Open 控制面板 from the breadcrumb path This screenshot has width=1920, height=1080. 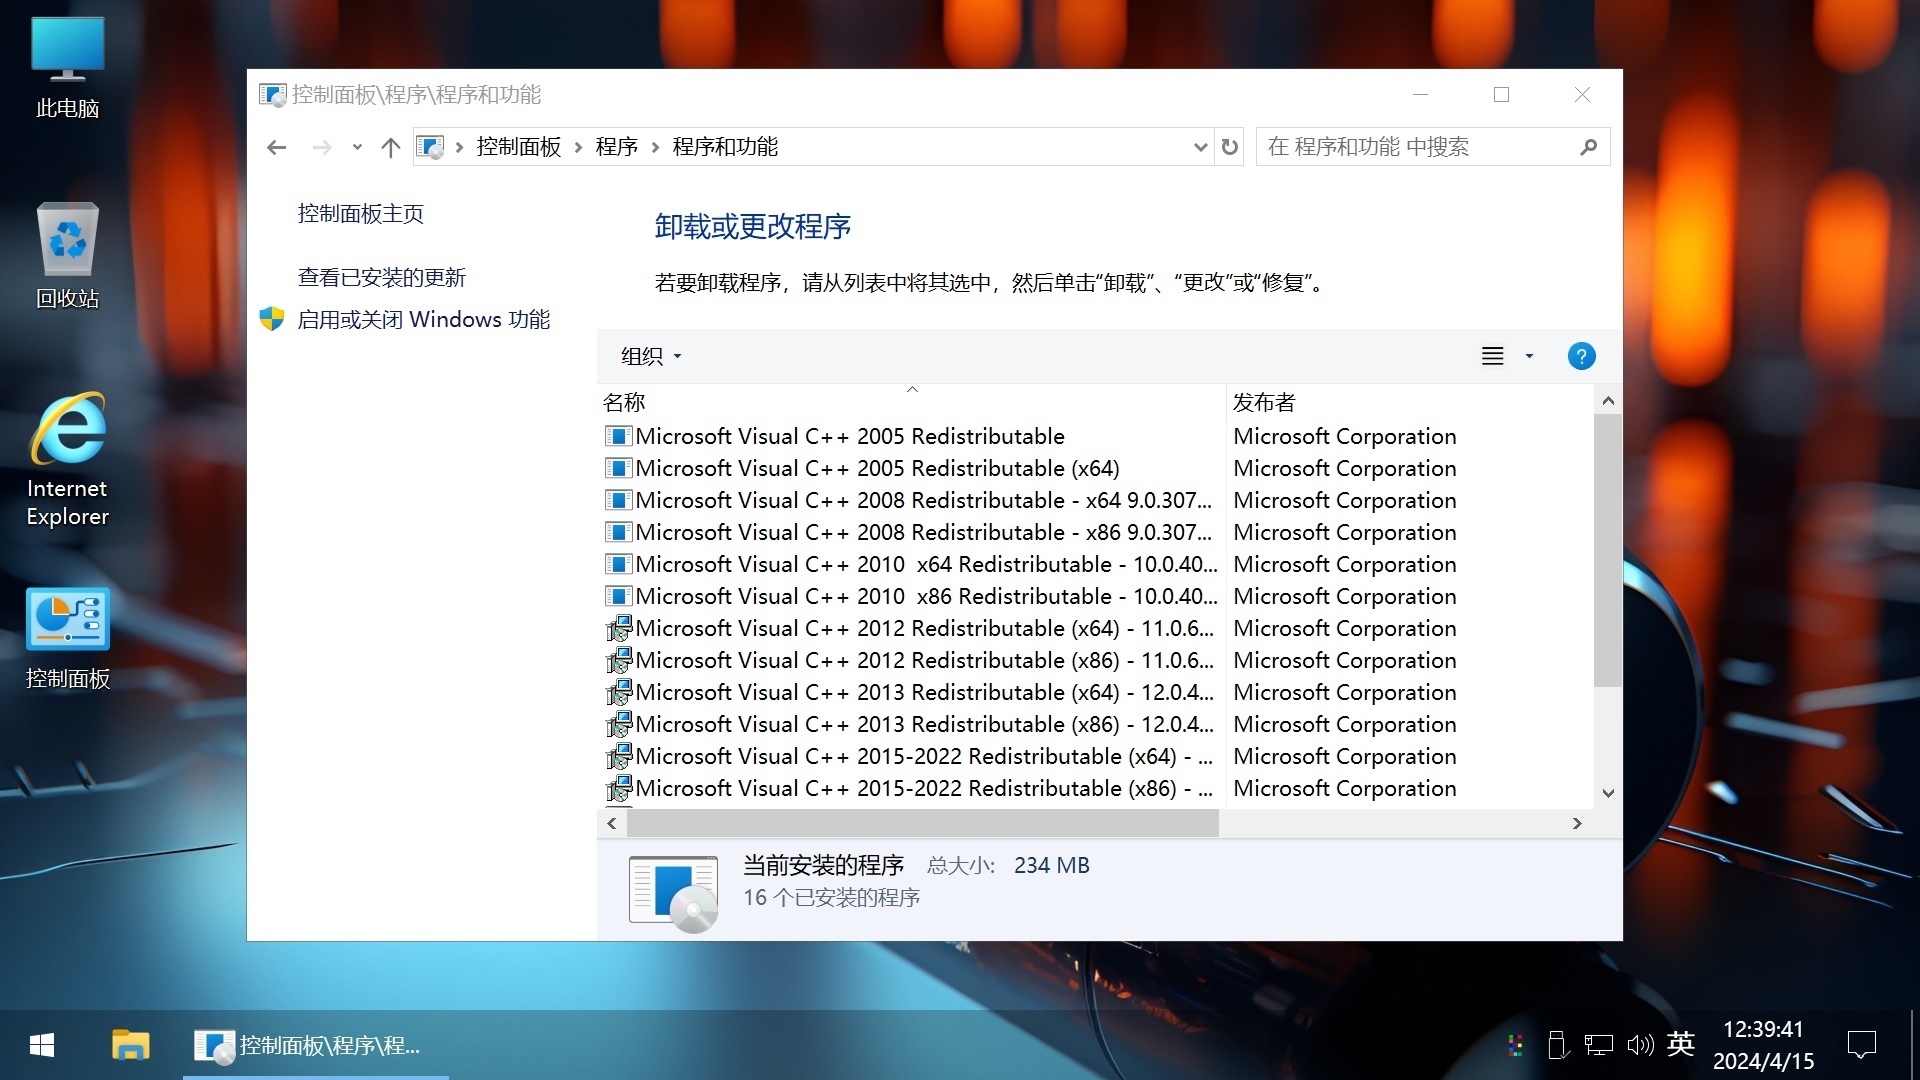point(519,146)
